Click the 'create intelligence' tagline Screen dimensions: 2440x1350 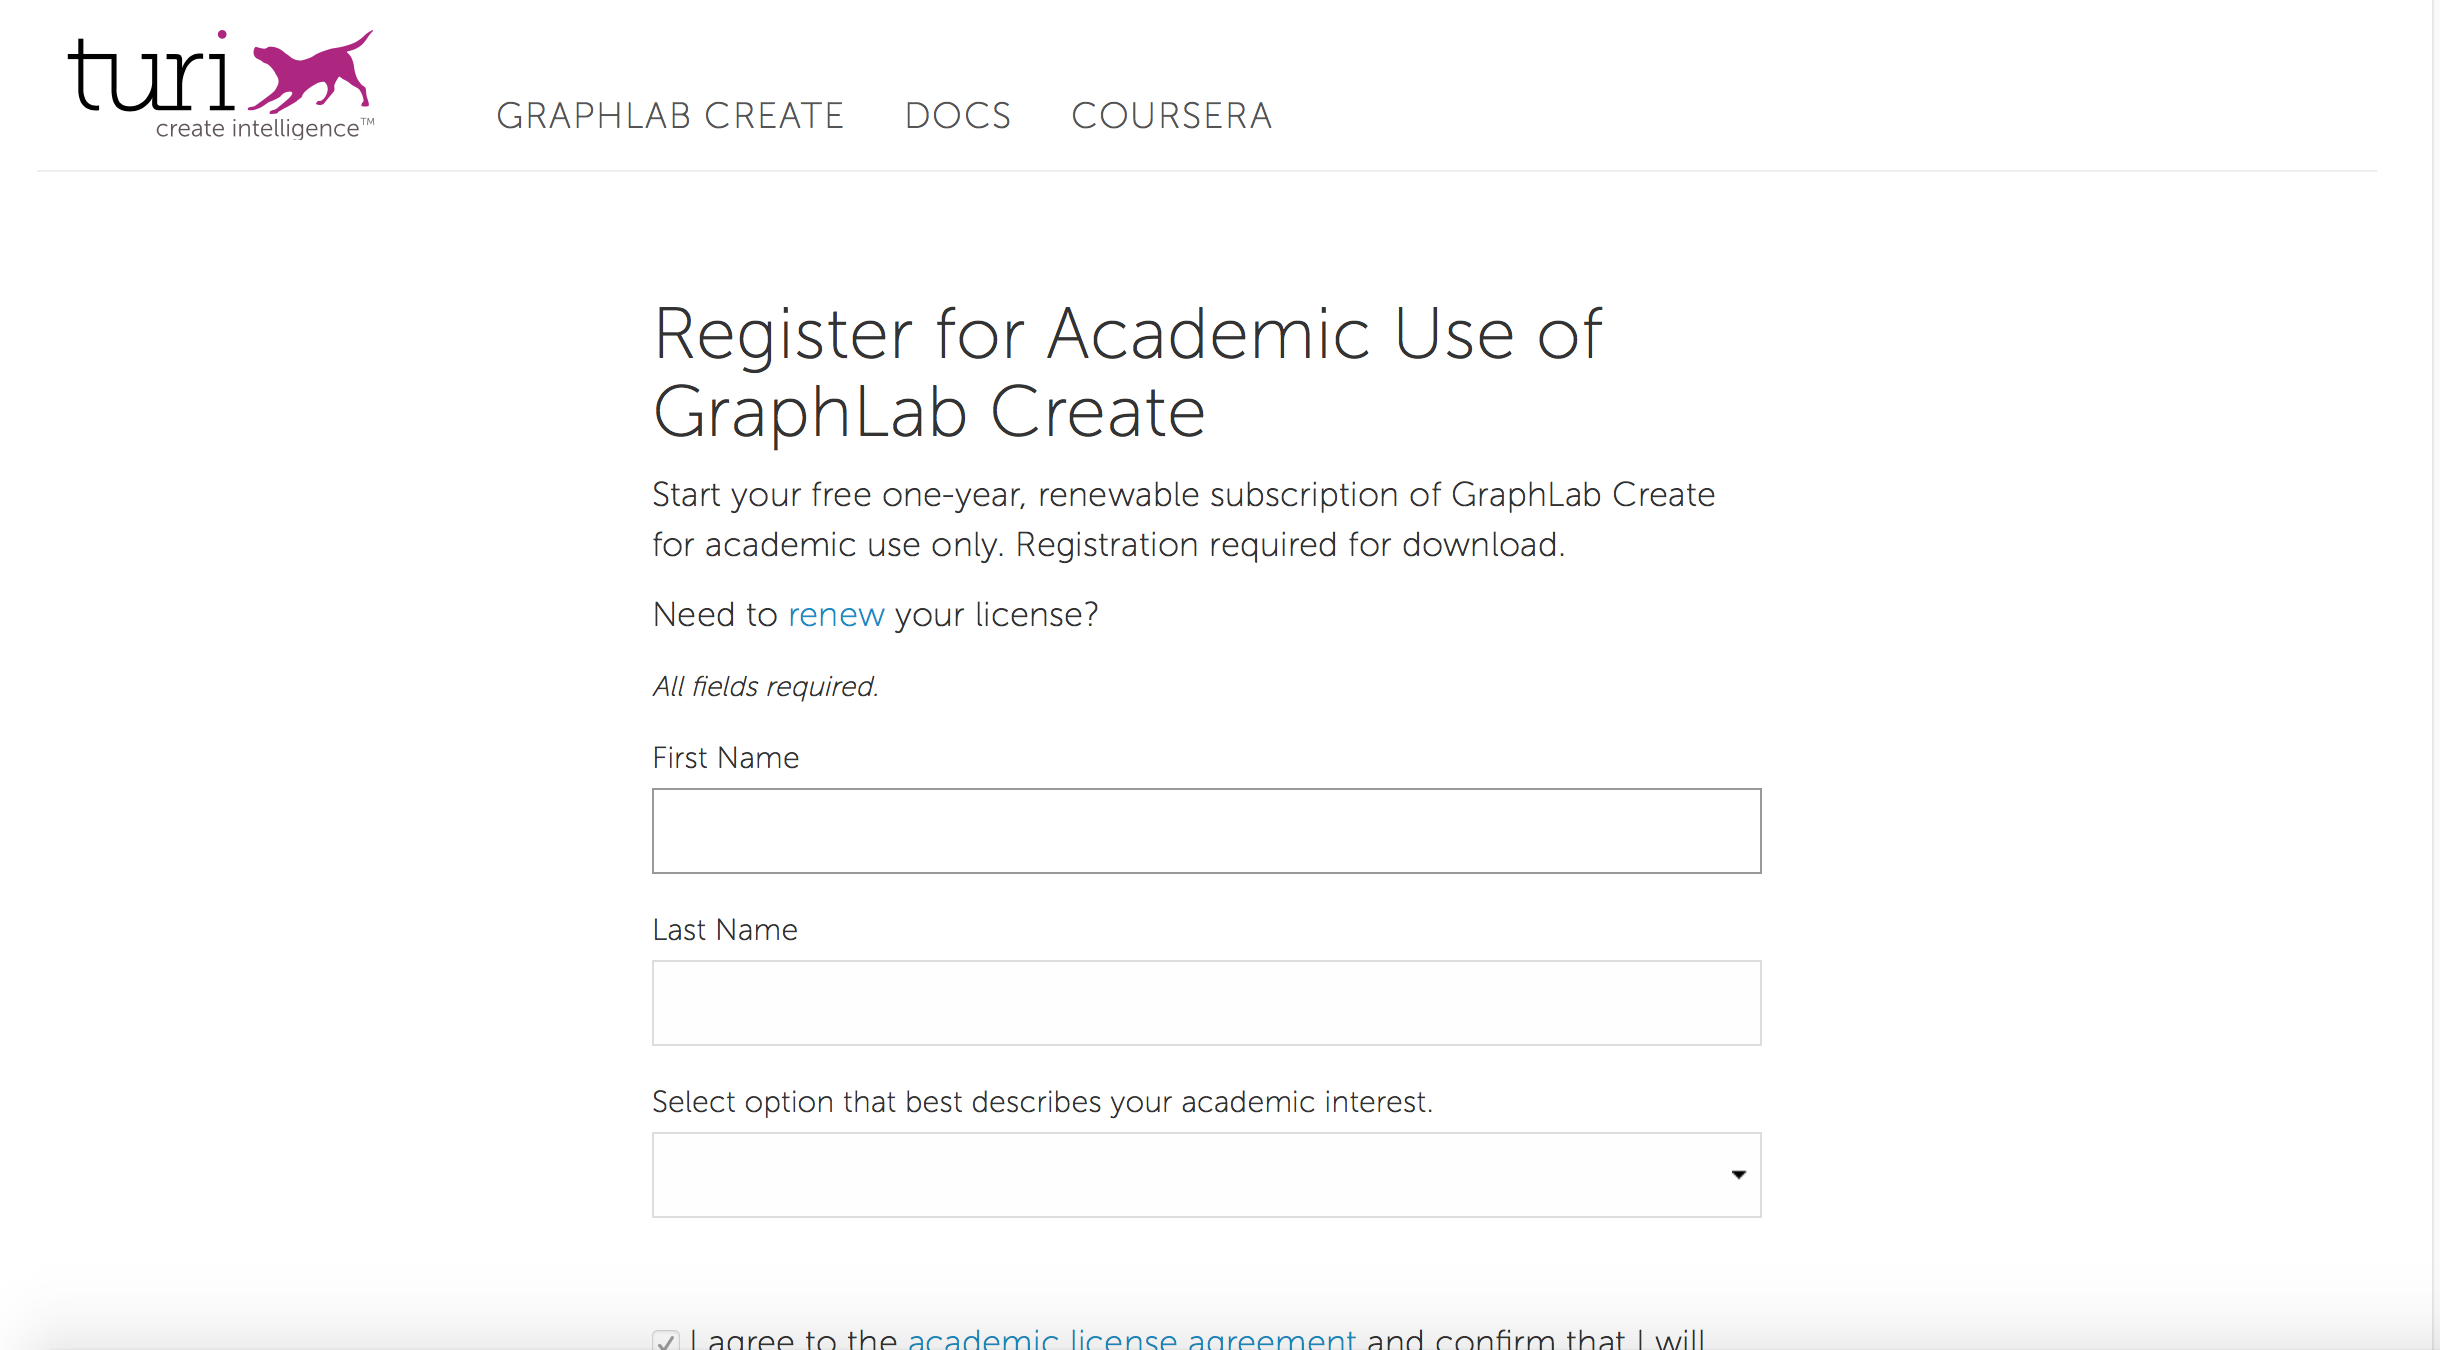tap(258, 129)
